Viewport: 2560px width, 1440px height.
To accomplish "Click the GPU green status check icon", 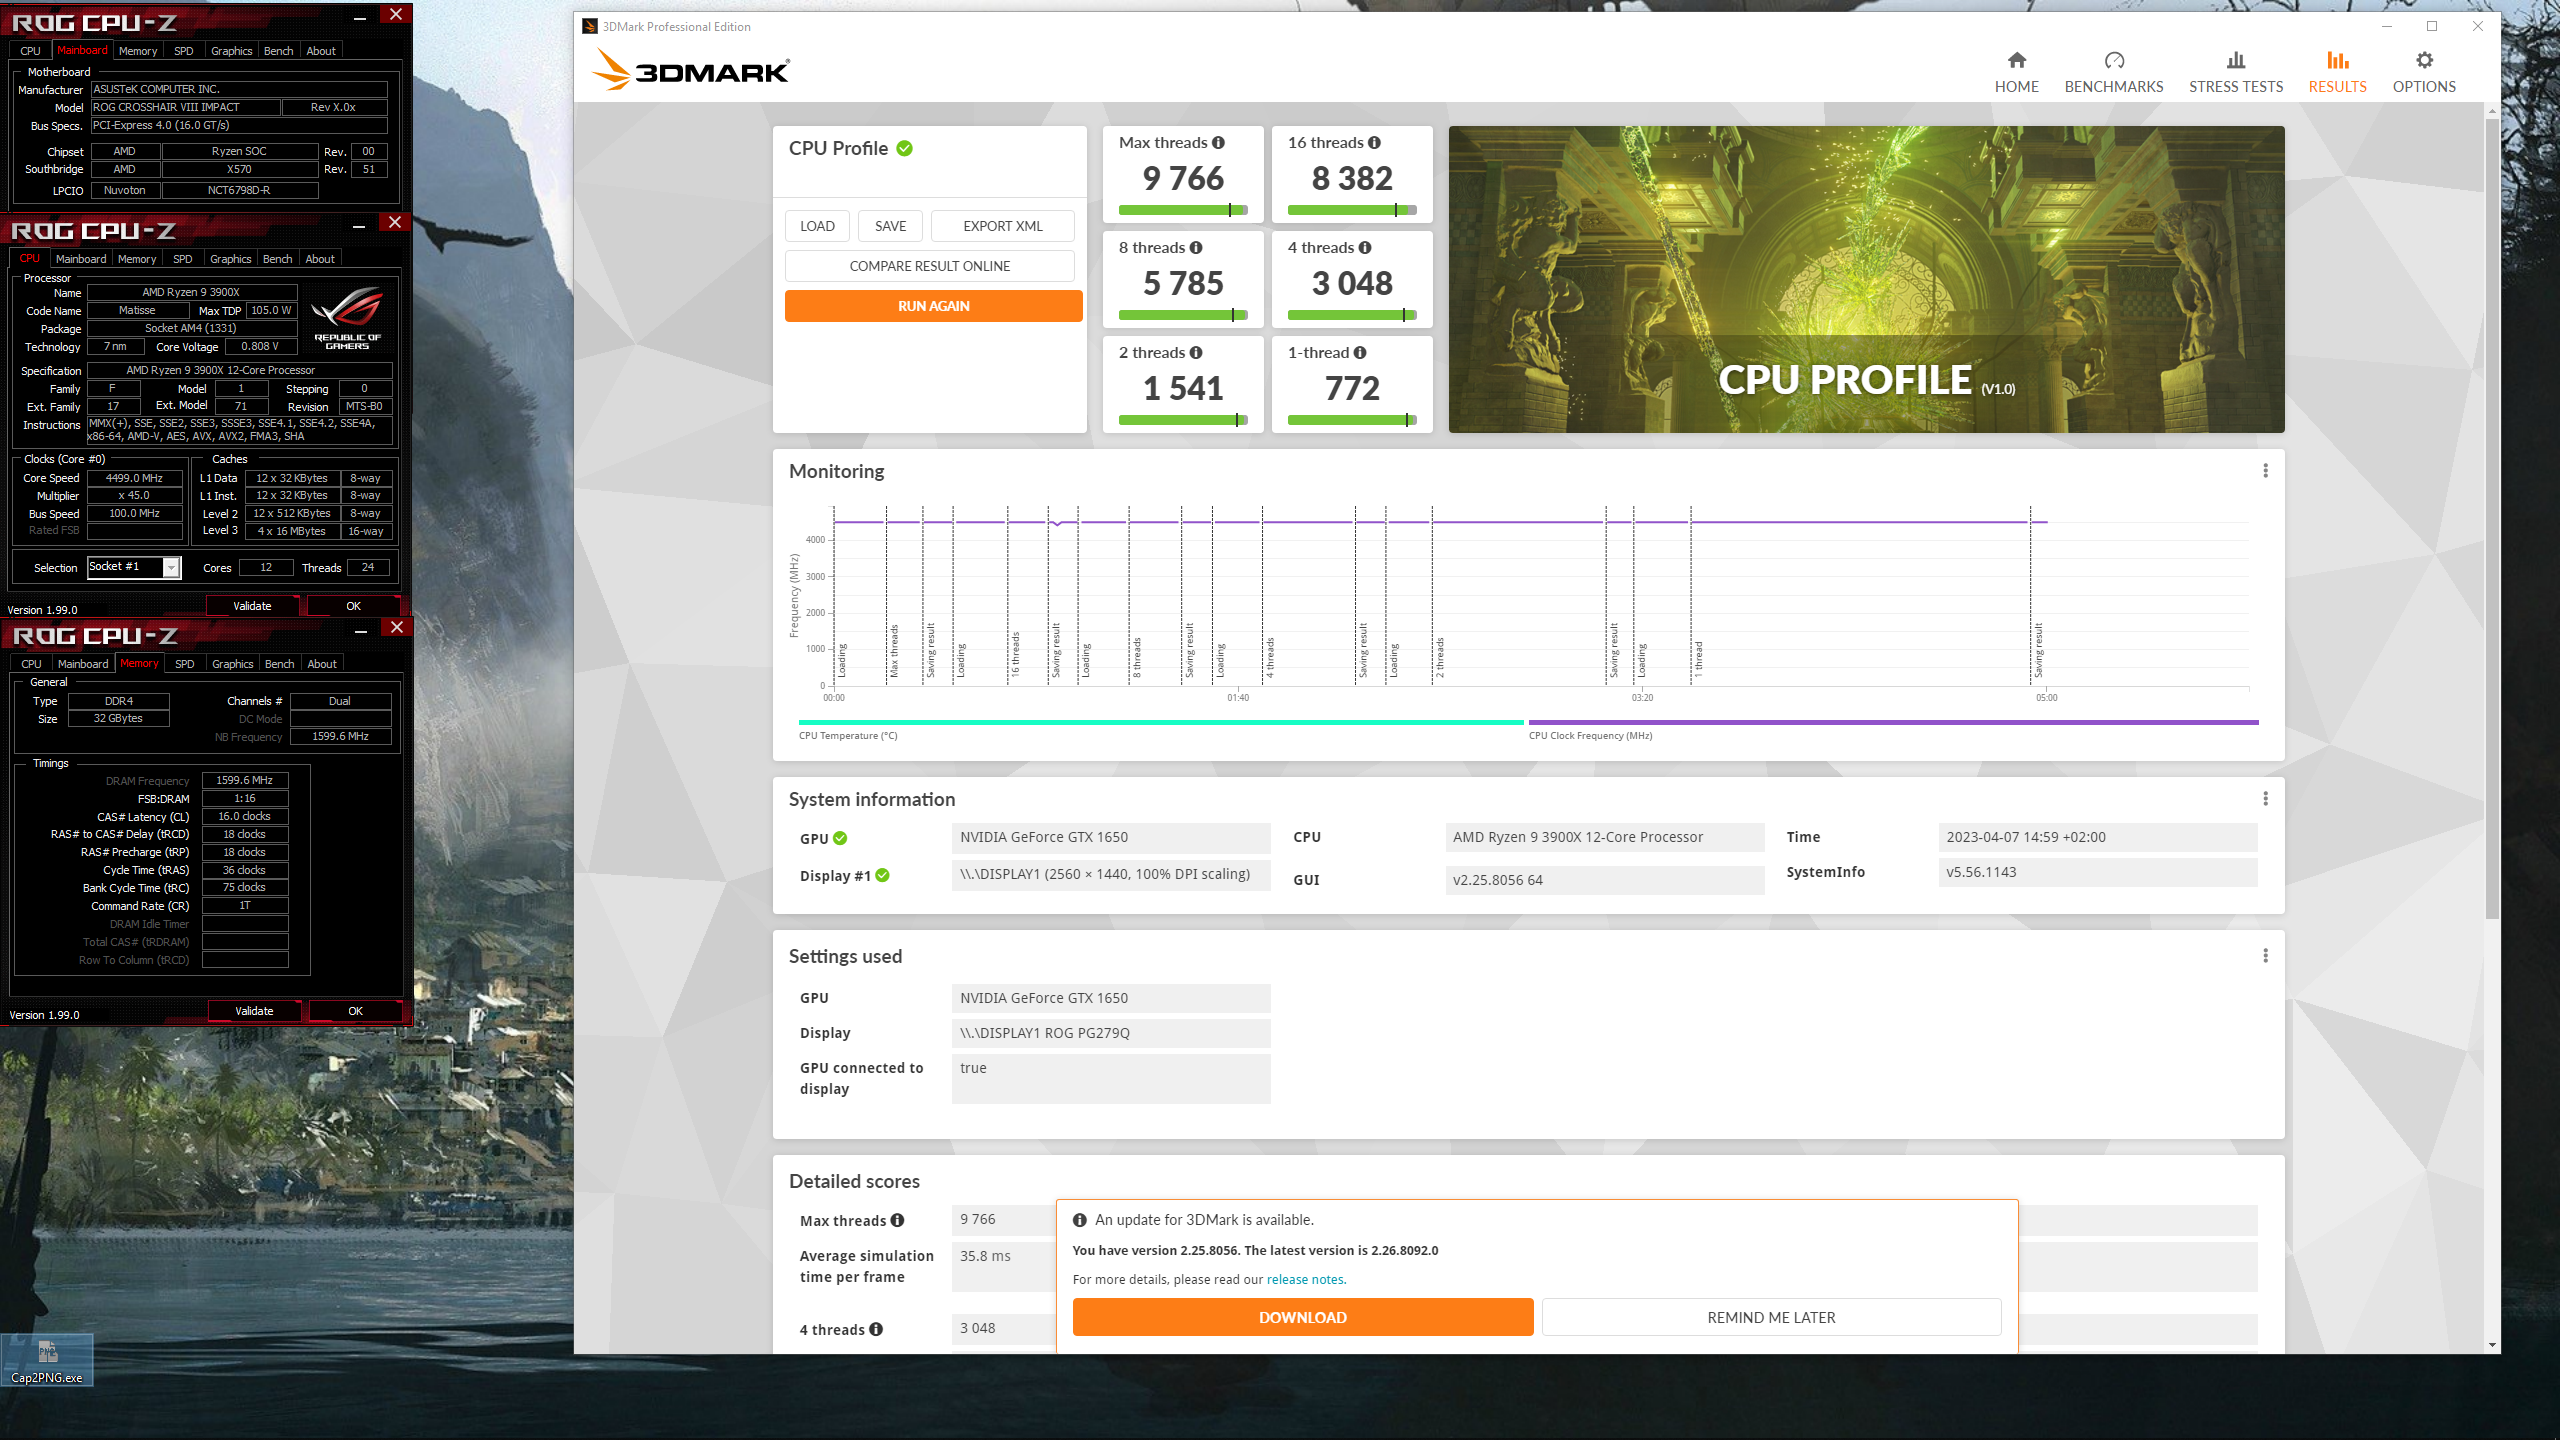I will pos(840,838).
